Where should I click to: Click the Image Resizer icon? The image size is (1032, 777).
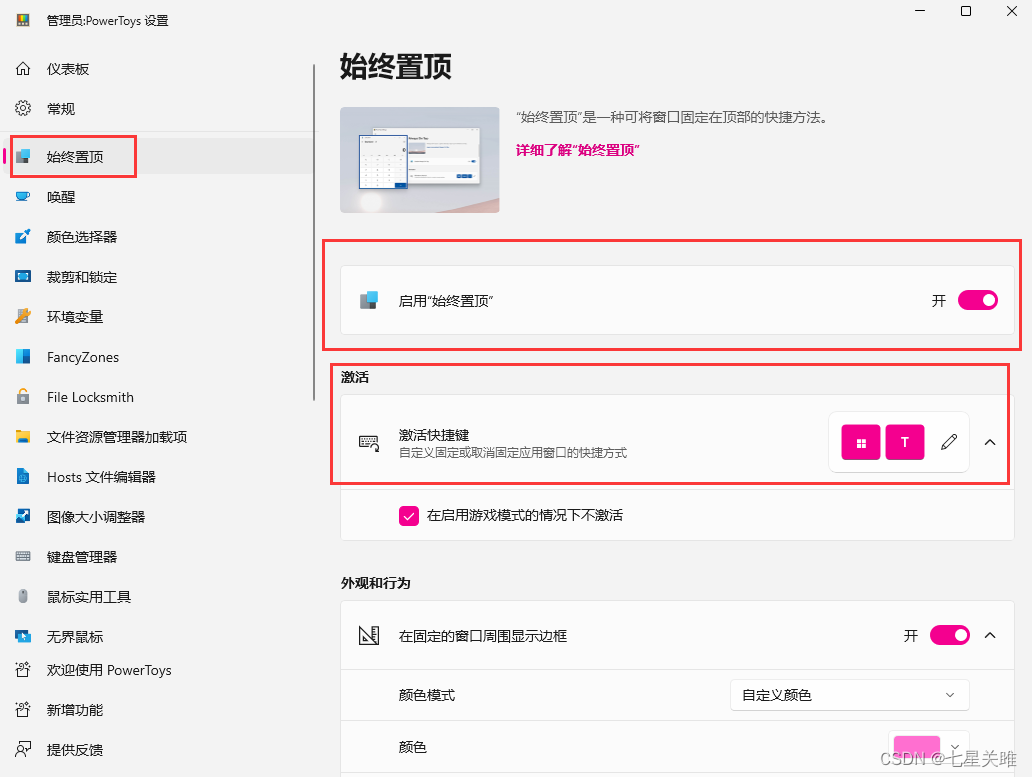(23, 516)
